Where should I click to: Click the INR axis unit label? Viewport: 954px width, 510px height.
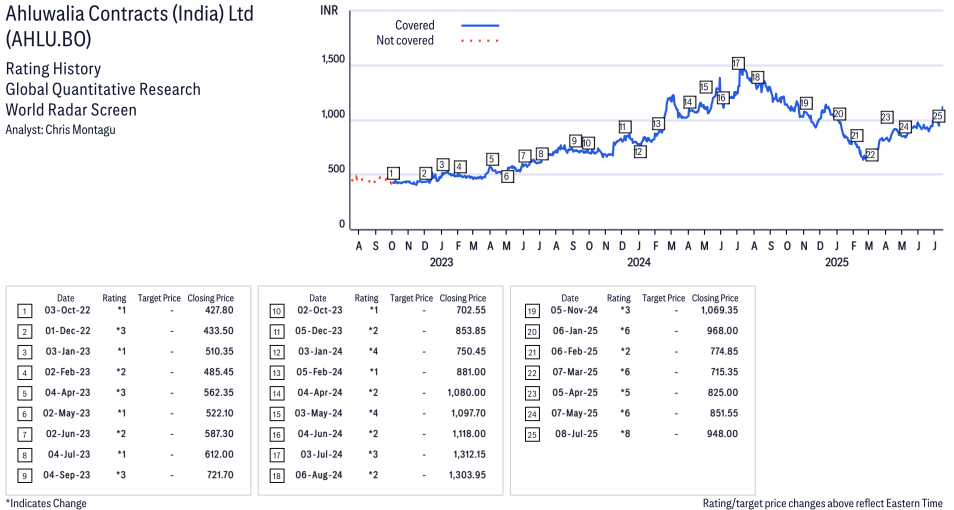(329, 10)
